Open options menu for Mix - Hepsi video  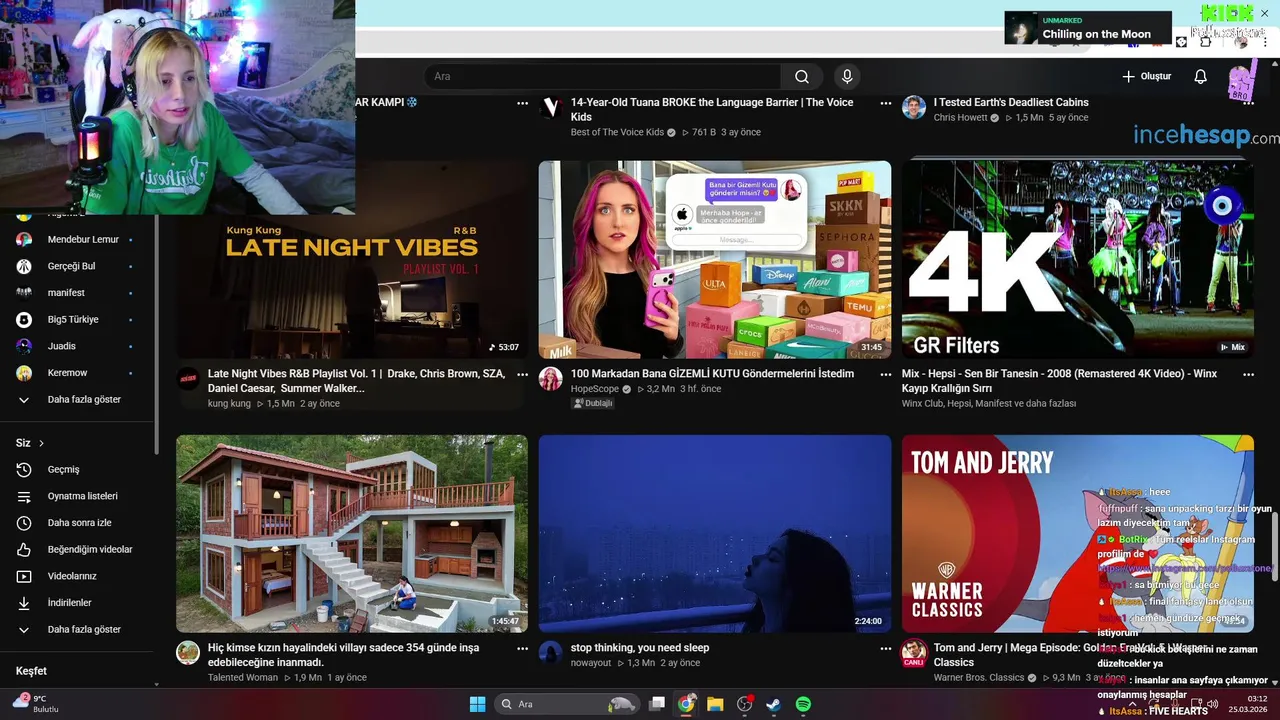tap(1248, 374)
